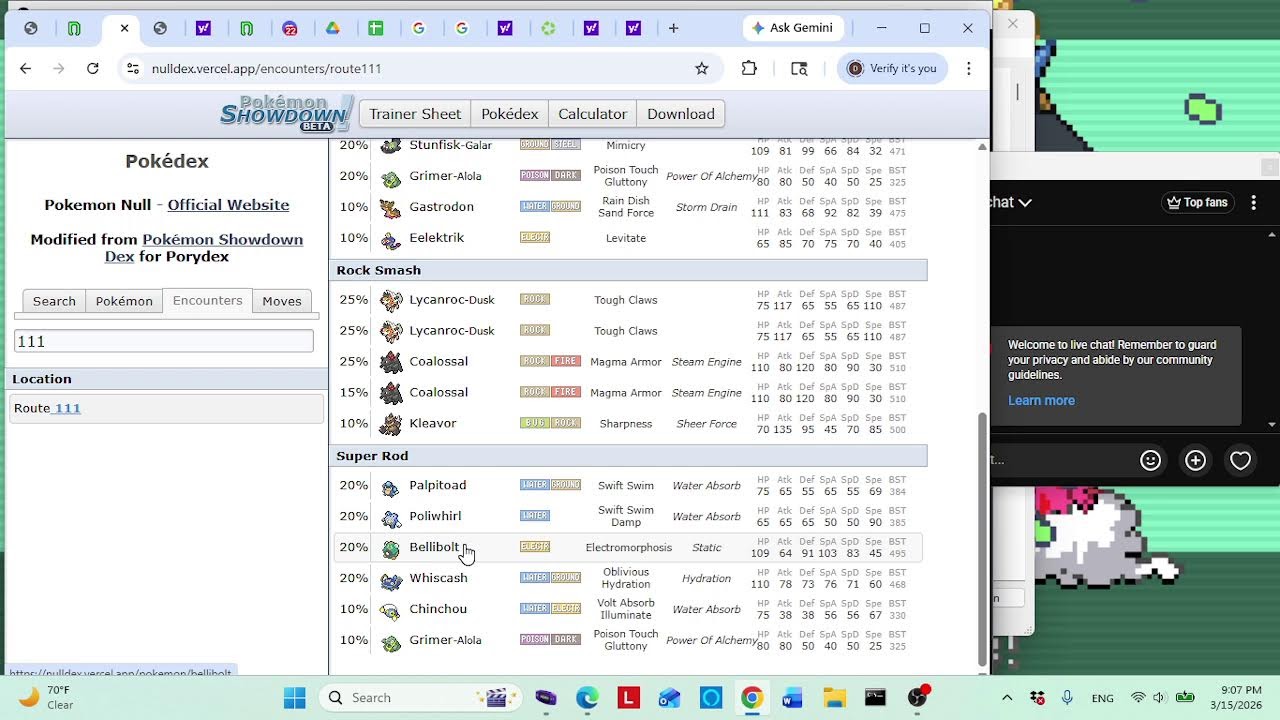Screen dimensions: 1280x720
Task: Click the Gastrodon sprite icon
Action: click(391, 208)
